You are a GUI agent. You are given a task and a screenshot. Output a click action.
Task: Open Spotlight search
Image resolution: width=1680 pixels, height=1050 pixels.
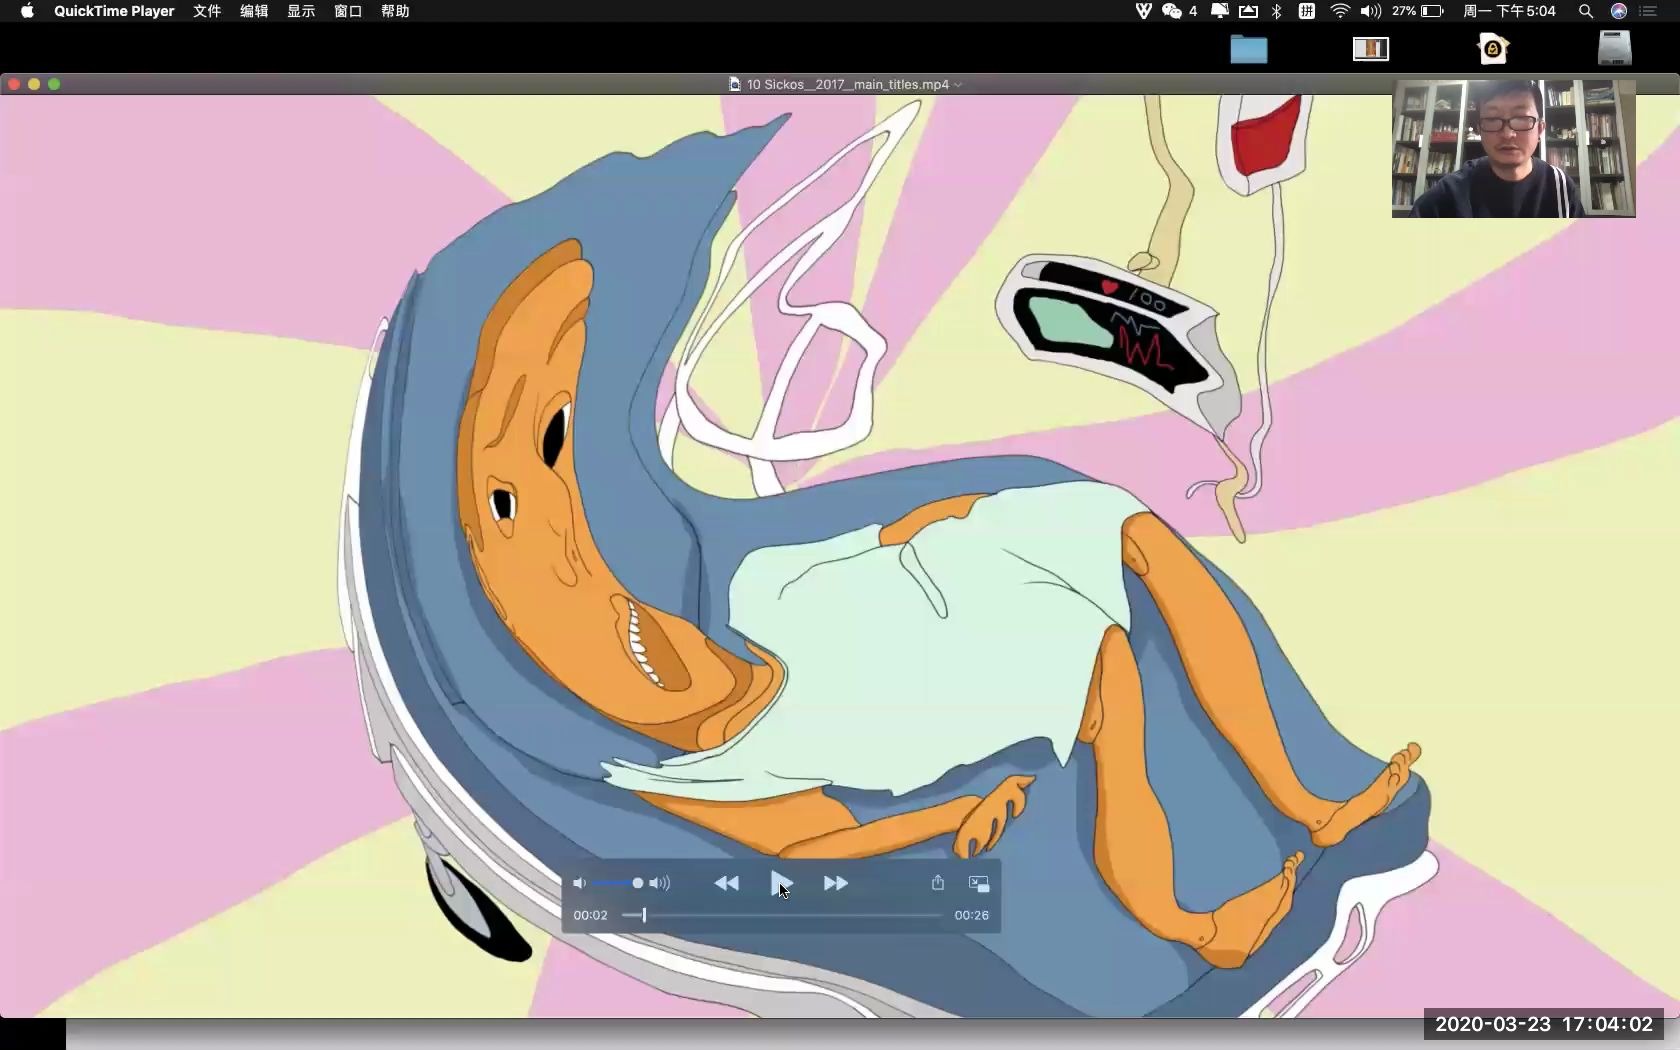[1585, 11]
